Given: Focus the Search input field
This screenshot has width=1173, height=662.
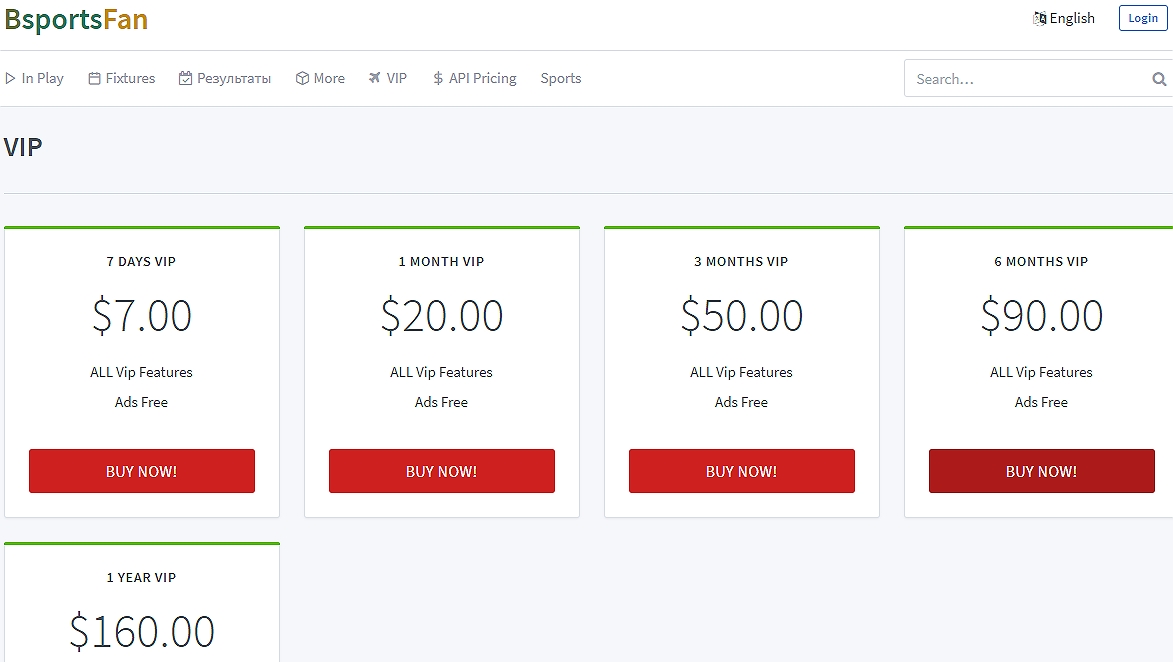Looking at the screenshot, I should coord(1025,79).
